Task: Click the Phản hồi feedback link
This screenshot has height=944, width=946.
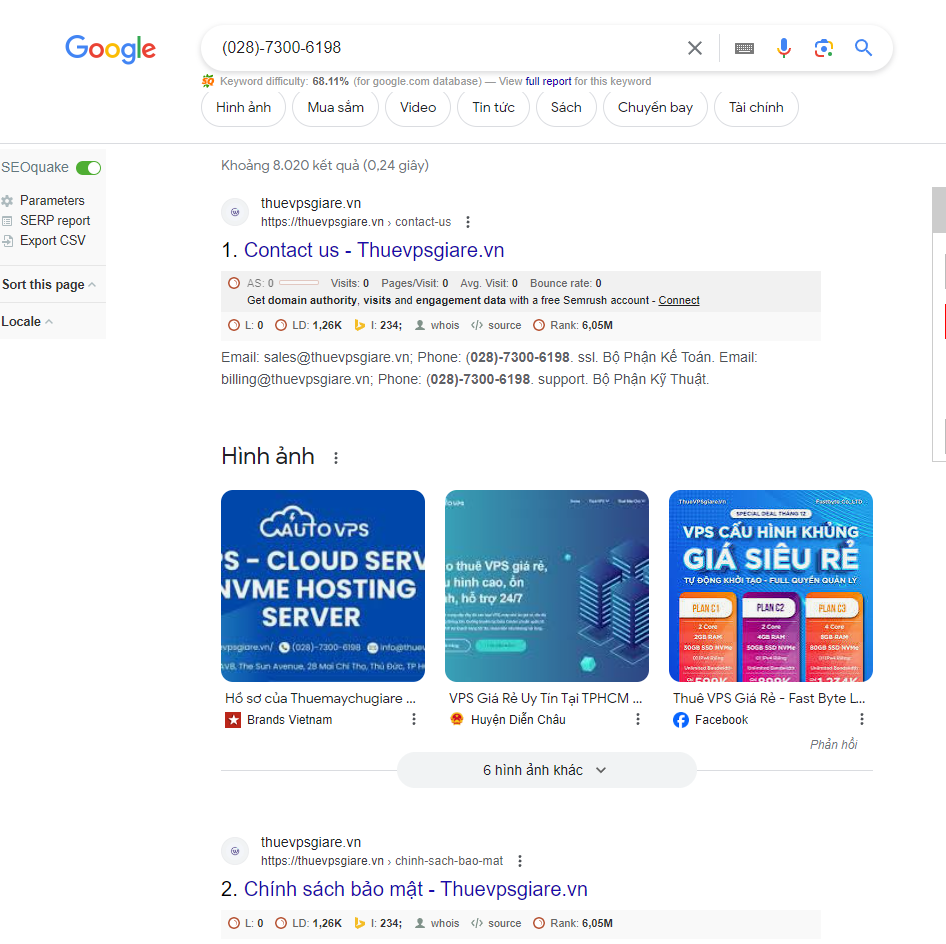Action: point(833,744)
